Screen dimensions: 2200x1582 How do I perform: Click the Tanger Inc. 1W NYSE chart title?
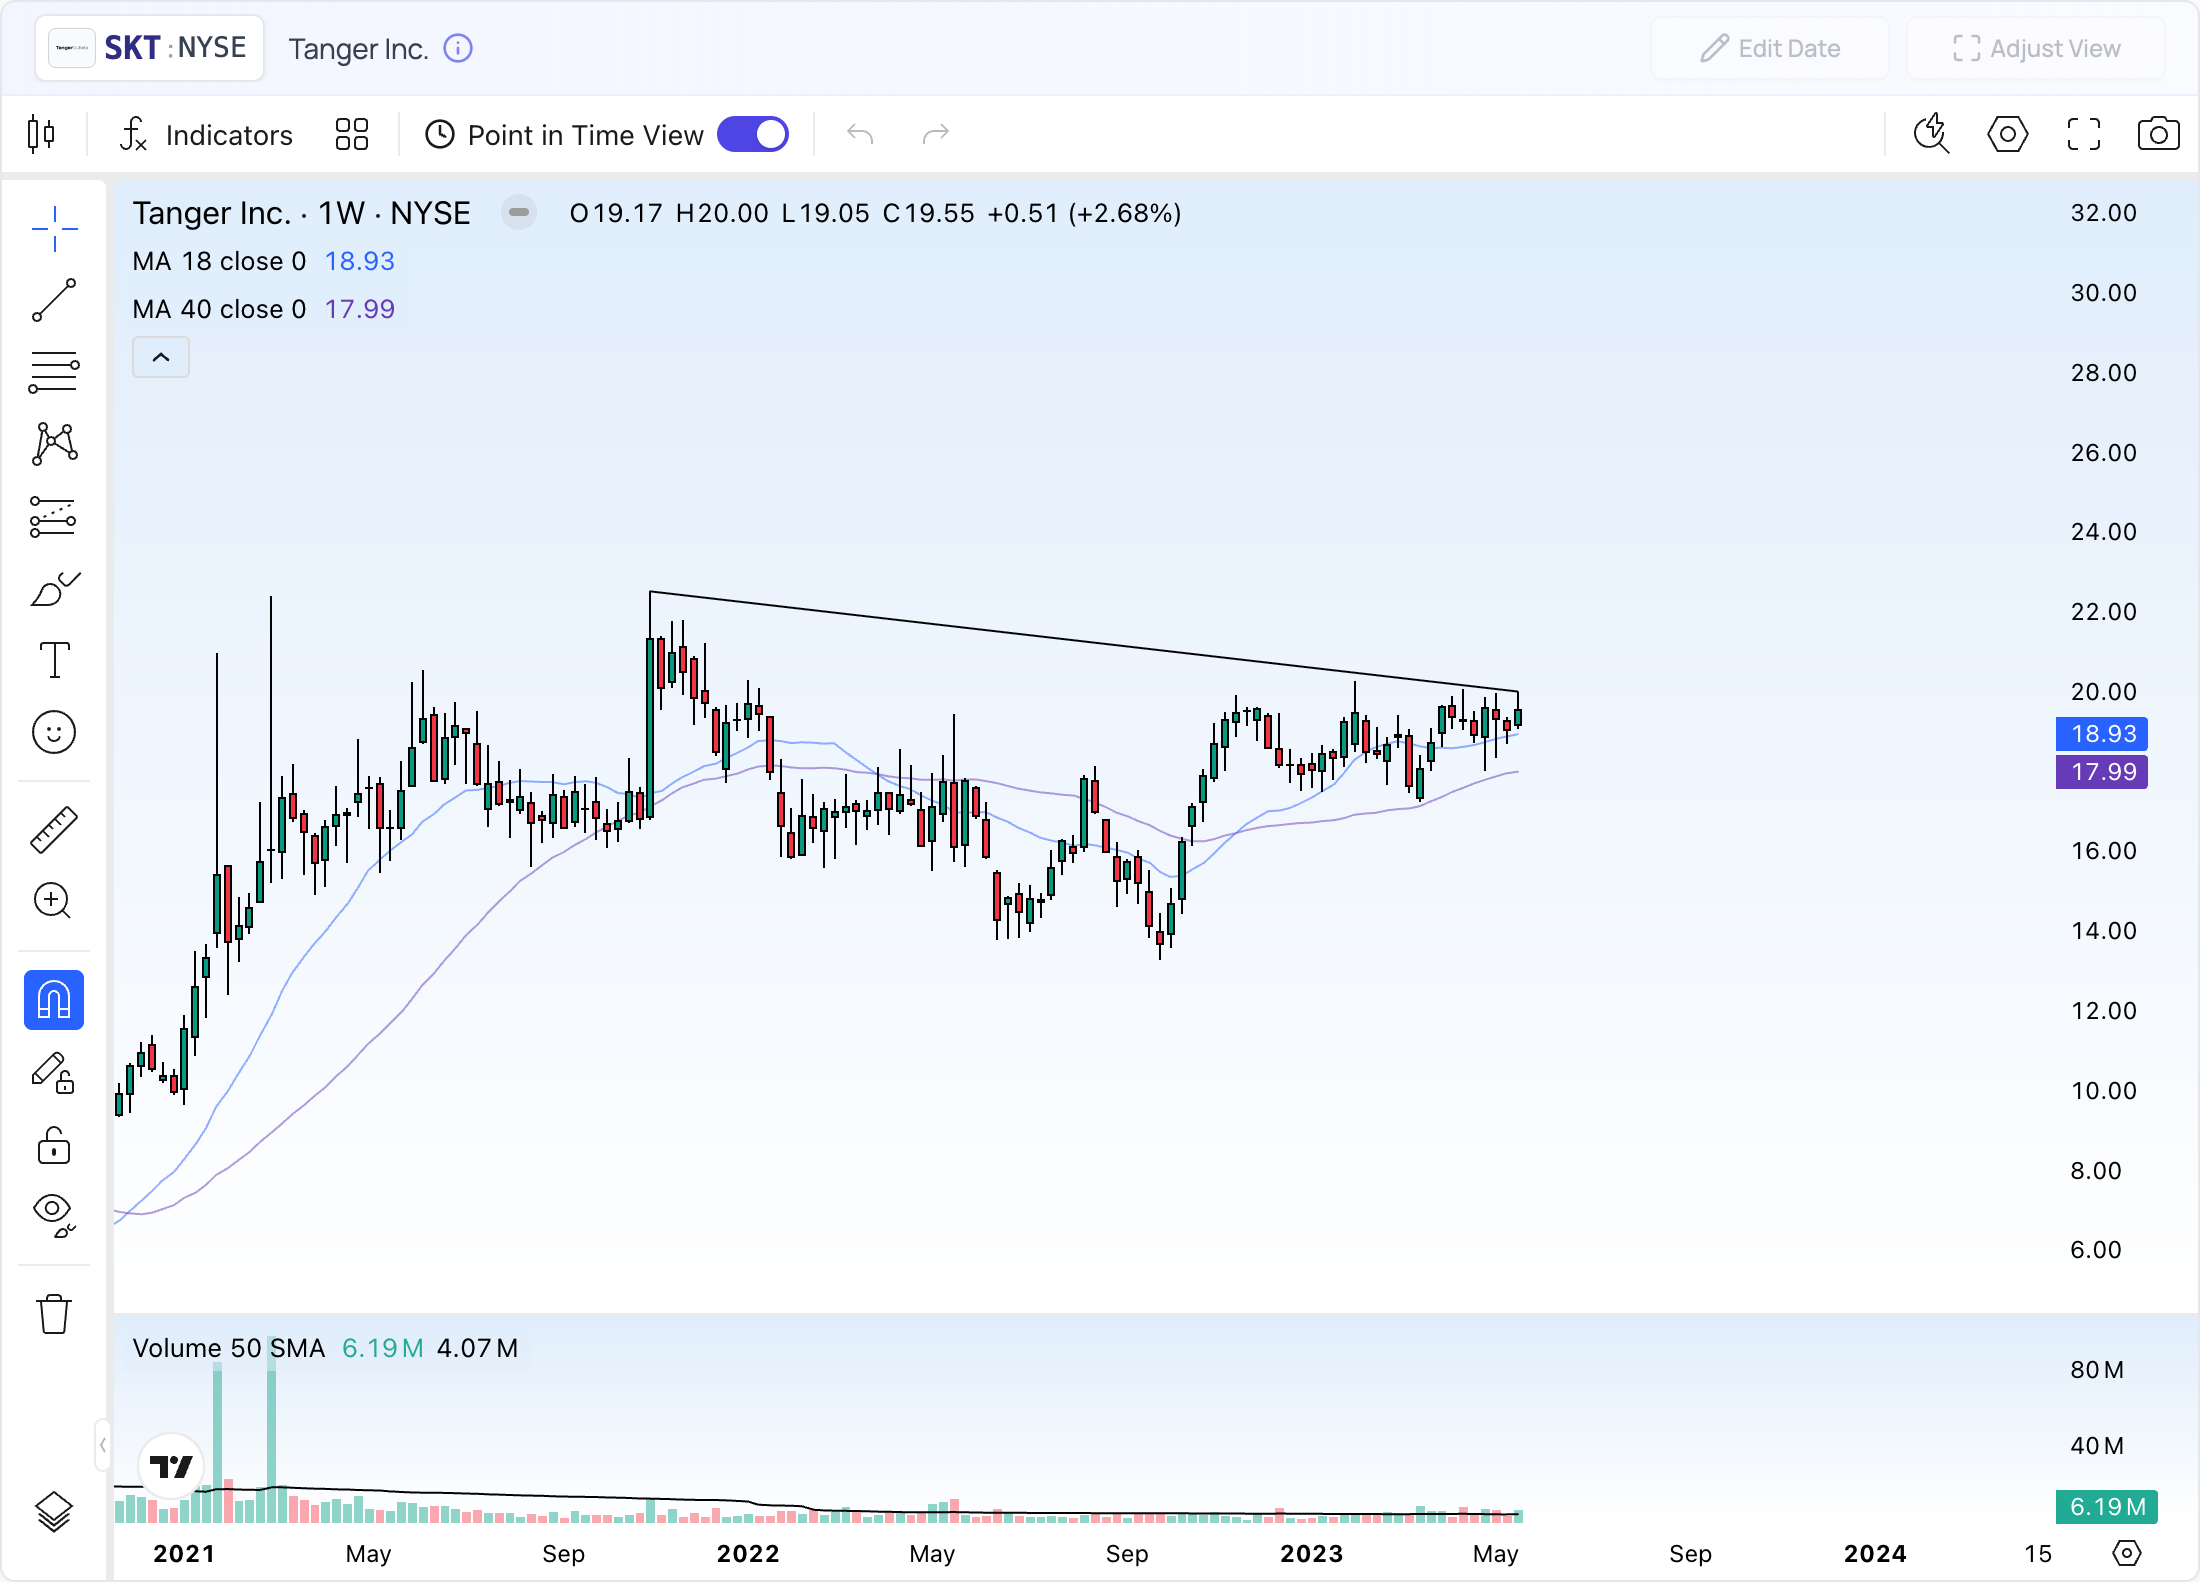click(301, 213)
